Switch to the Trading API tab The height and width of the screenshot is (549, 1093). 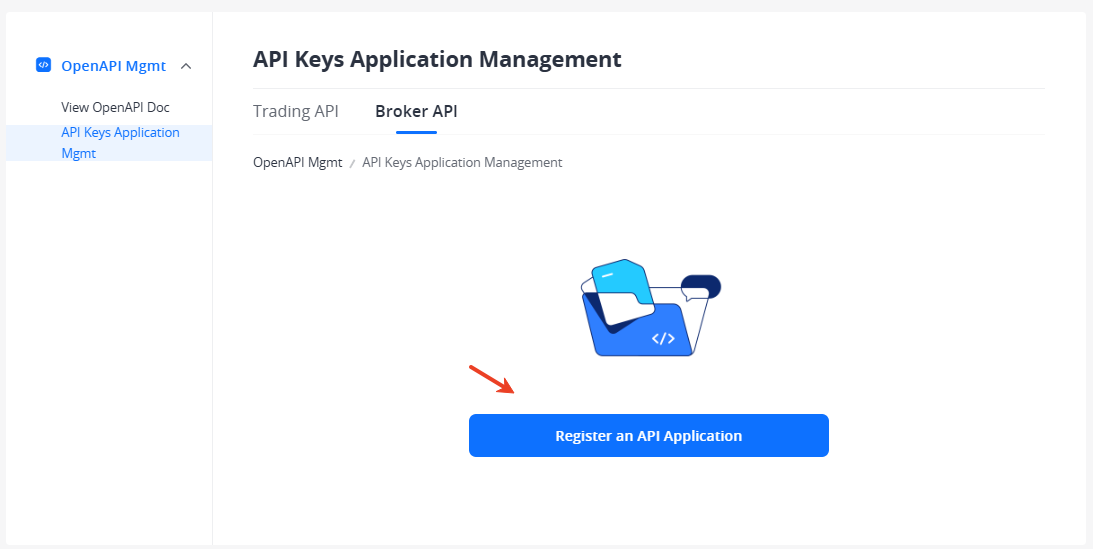pyautogui.click(x=295, y=111)
